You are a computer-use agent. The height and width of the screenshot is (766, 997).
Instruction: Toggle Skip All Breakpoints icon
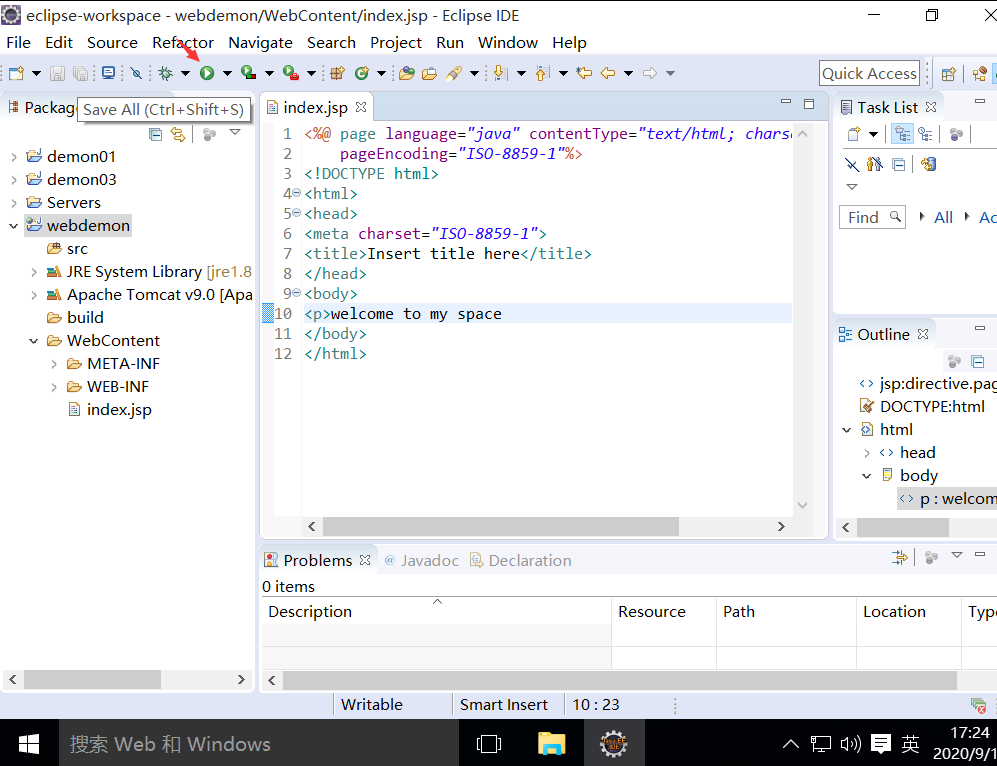click(x=136, y=73)
